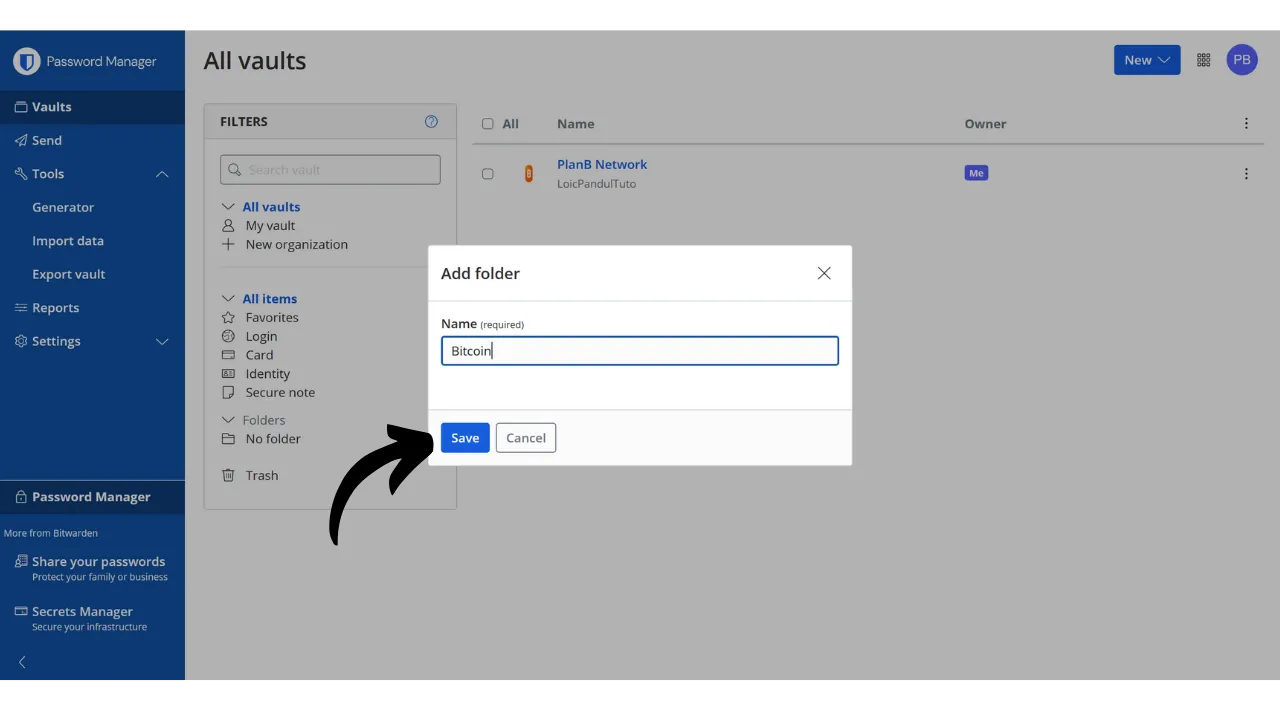The width and height of the screenshot is (1280, 711).
Task: Go to Send in the sidebar
Action: coord(46,141)
